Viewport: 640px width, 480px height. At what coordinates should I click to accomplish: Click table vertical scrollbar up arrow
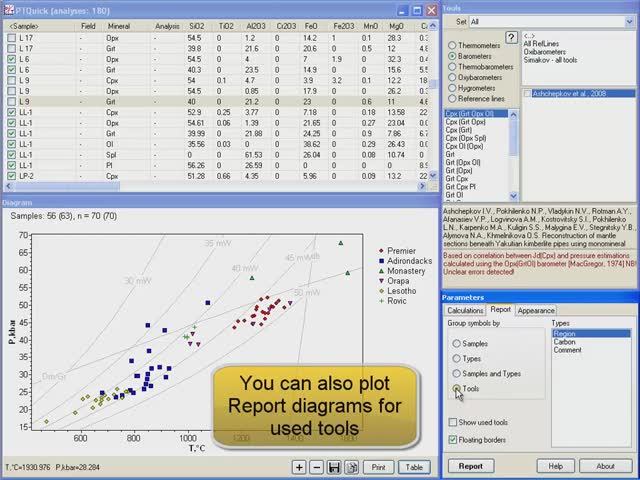coord(433,26)
